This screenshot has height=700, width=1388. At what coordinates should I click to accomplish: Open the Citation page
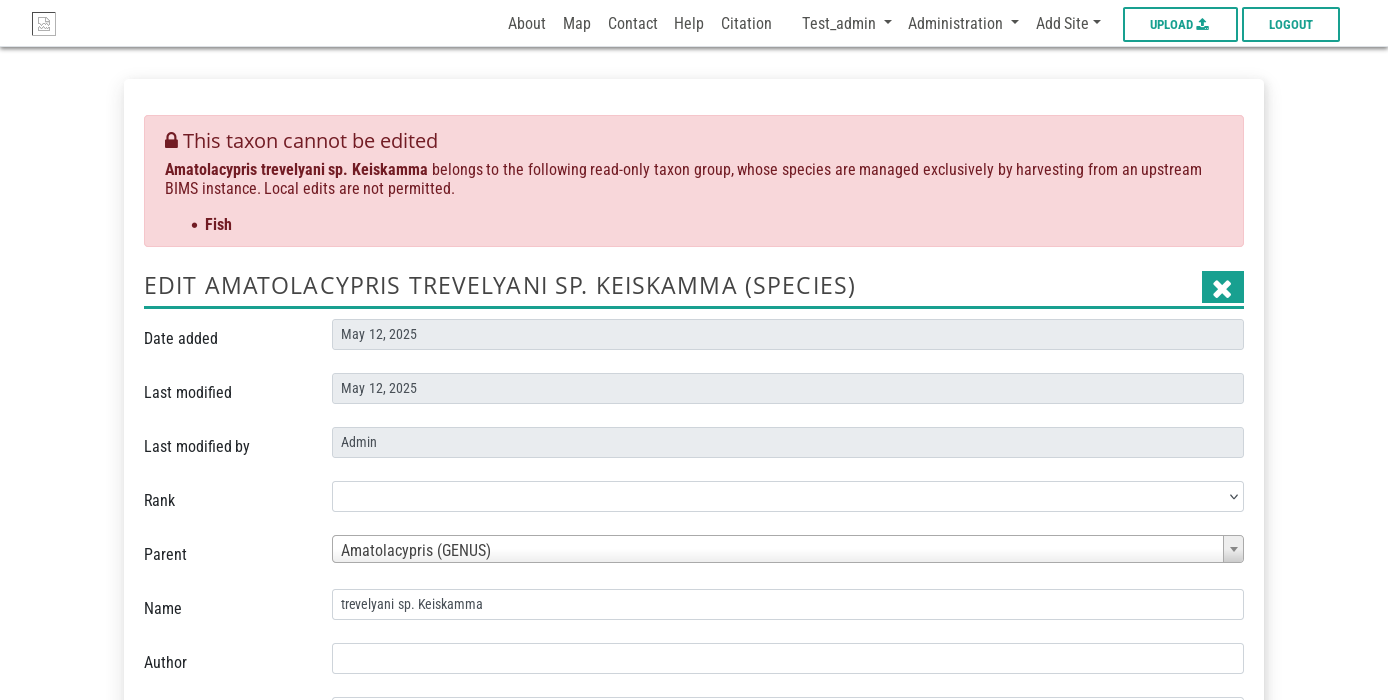point(746,23)
